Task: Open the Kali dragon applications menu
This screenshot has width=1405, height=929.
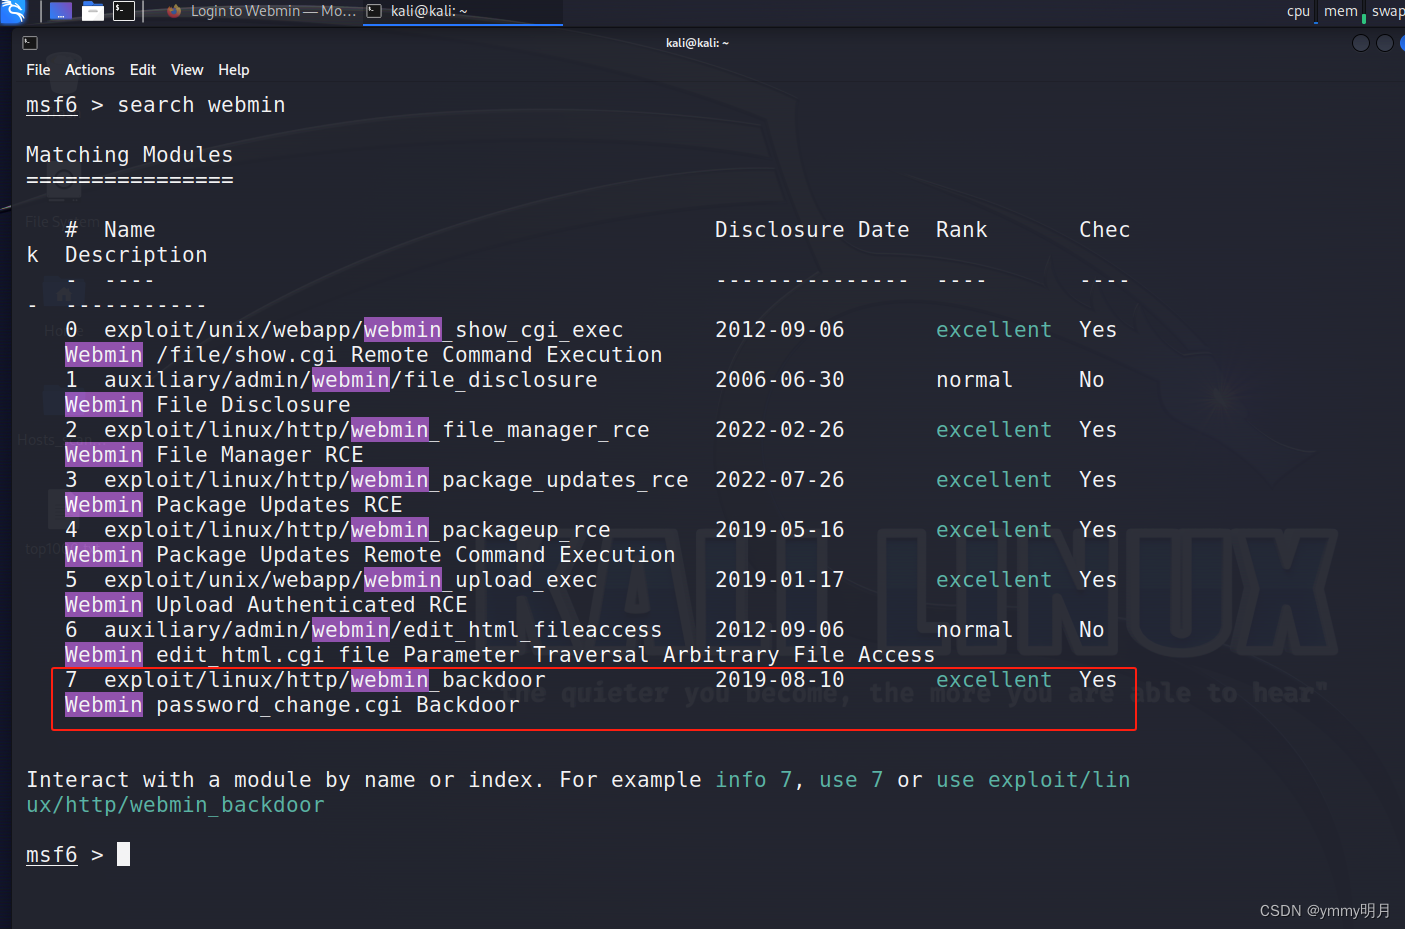Action: coord(13,11)
